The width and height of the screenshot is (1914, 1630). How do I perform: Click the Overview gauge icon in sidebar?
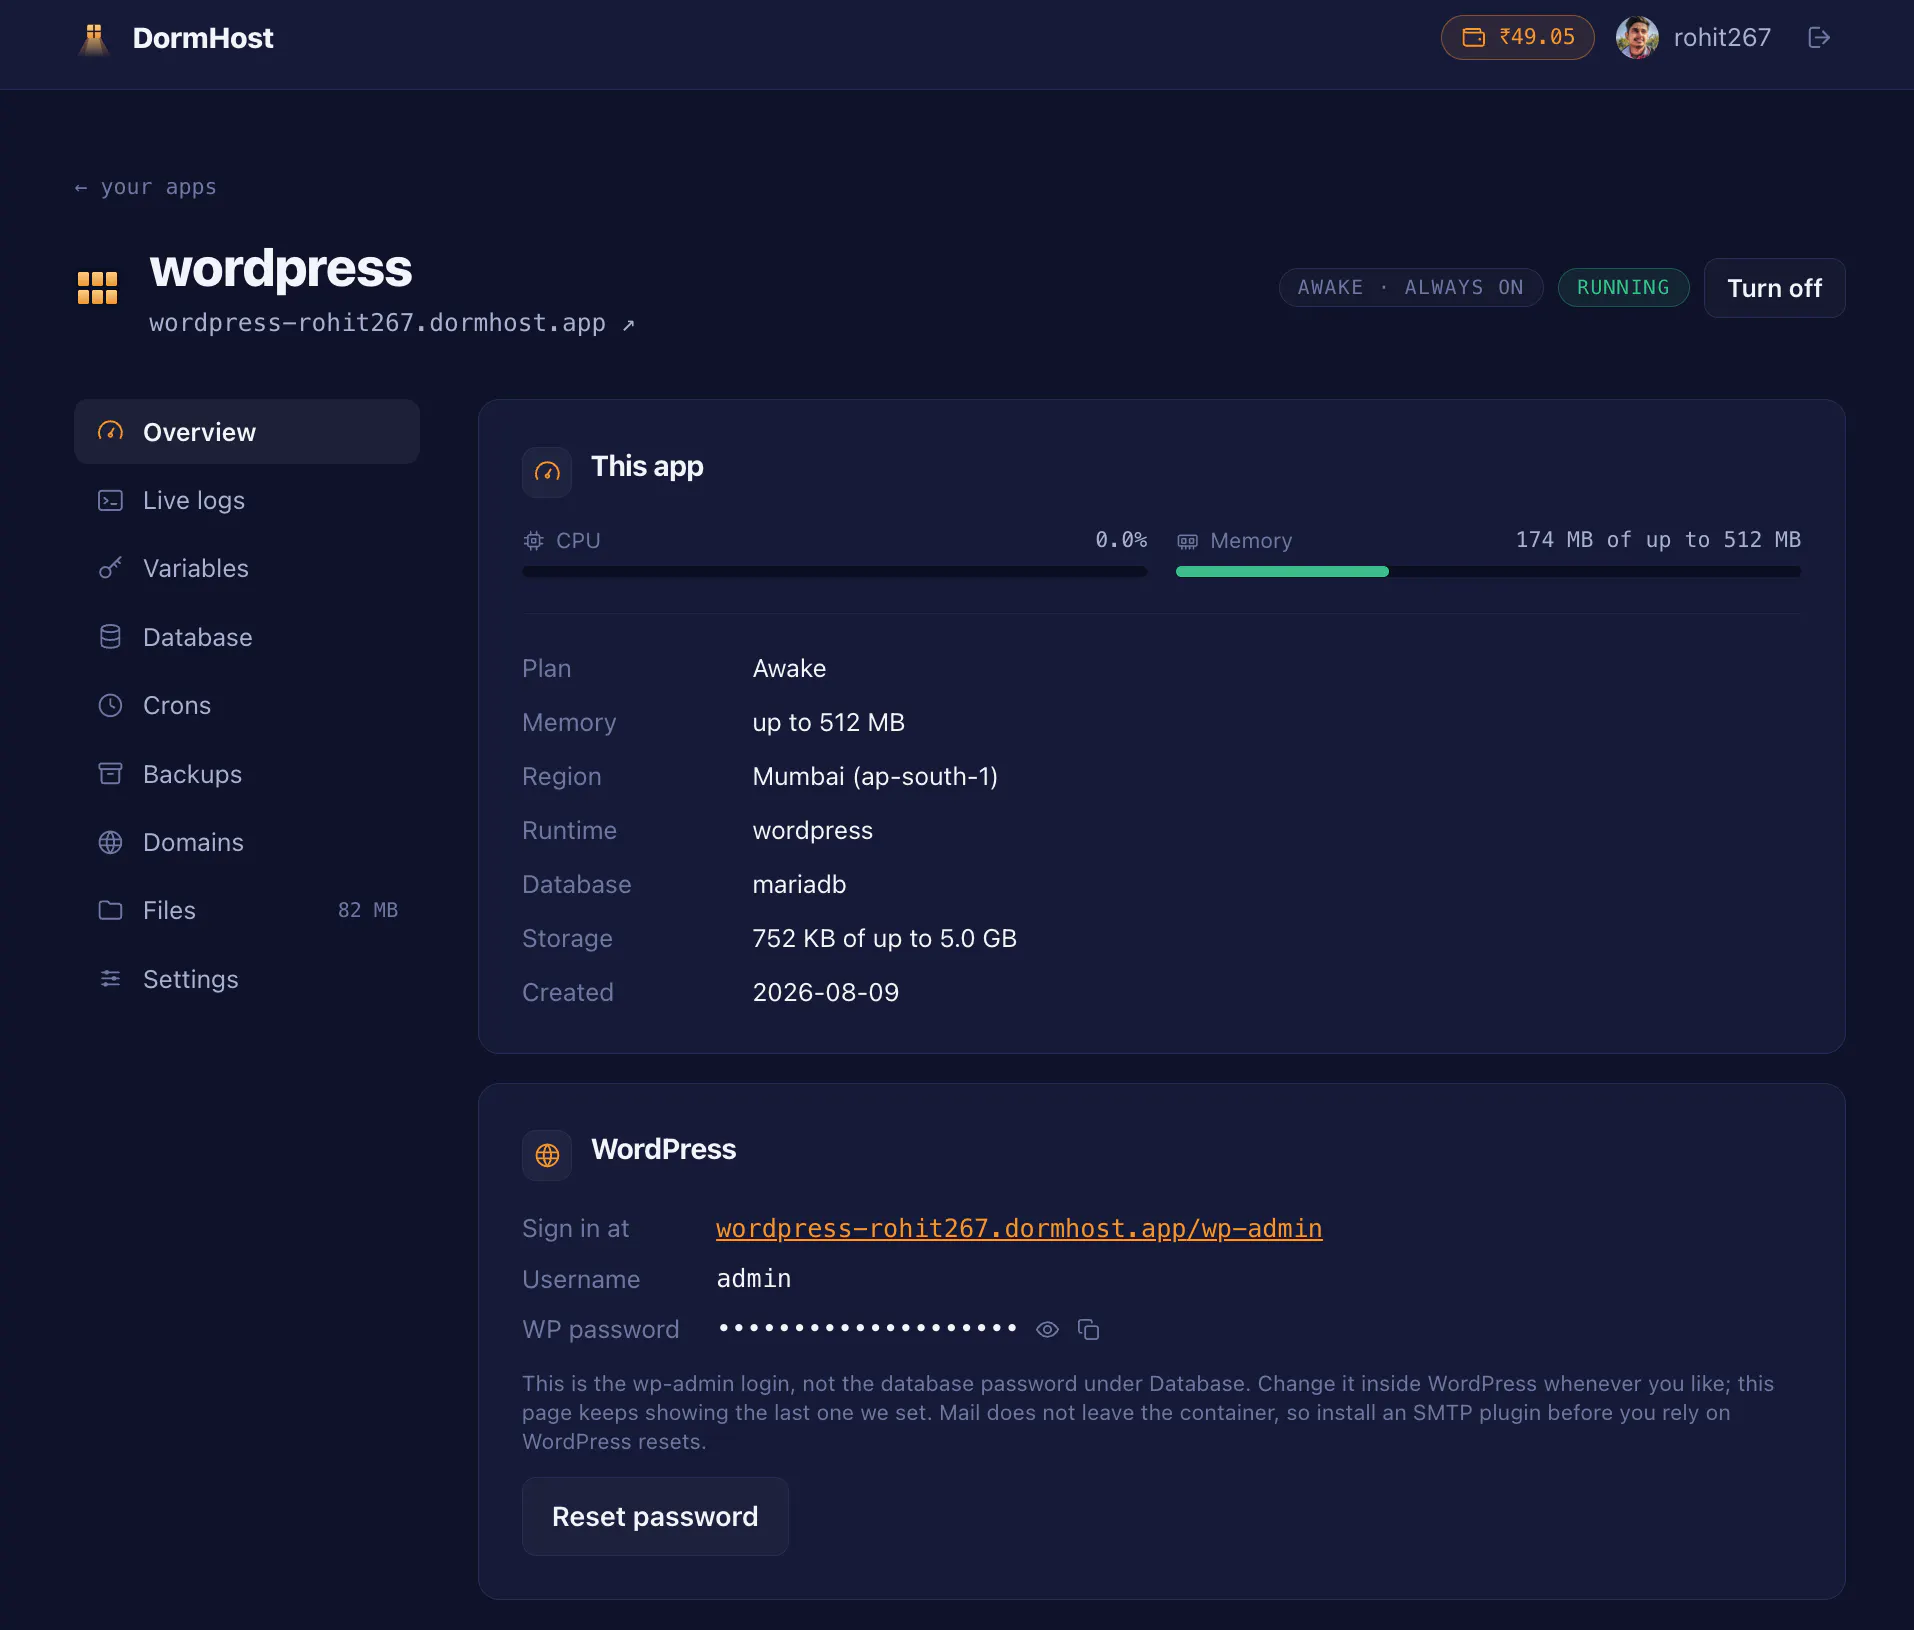(x=110, y=432)
